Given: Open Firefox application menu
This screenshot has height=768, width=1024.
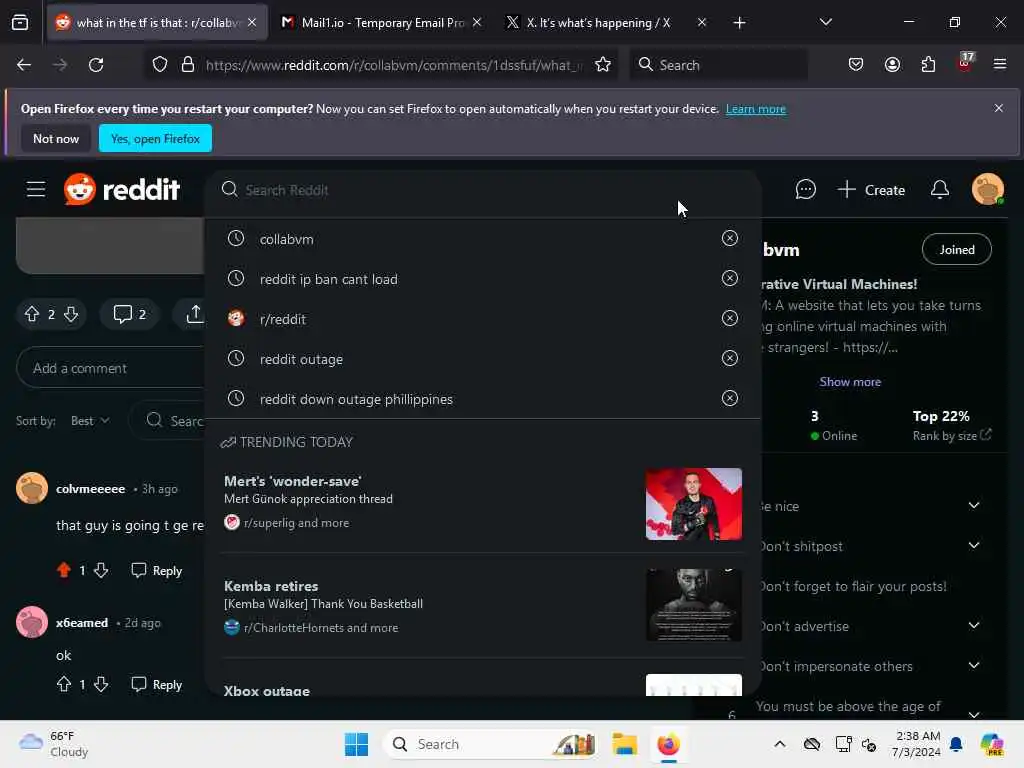Looking at the screenshot, I should click(1000, 65).
